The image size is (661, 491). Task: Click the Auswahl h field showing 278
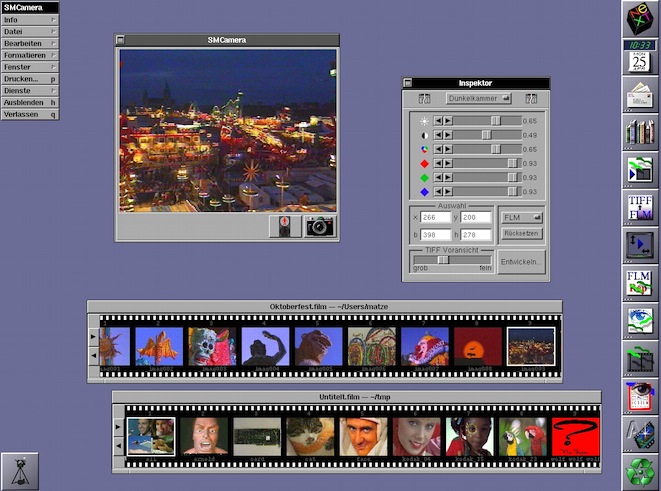point(476,235)
